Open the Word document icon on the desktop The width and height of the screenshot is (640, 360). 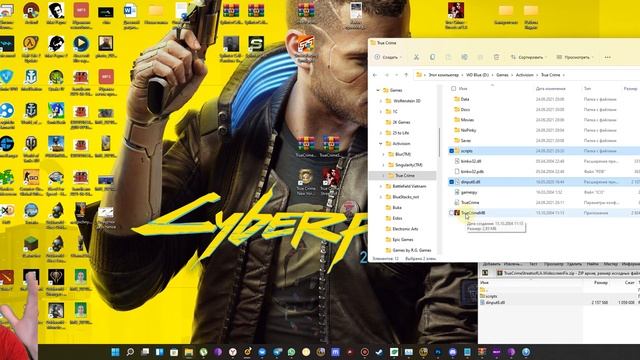(x=130, y=10)
